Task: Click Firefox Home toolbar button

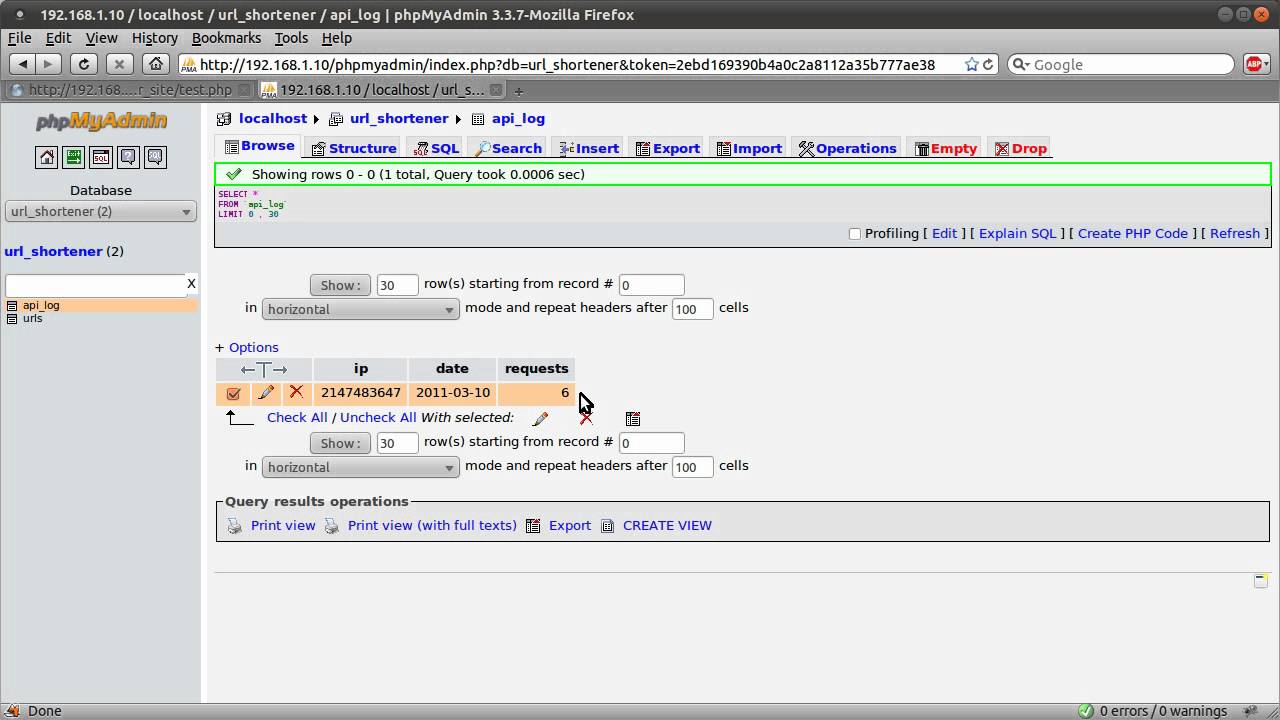Action: (155, 64)
